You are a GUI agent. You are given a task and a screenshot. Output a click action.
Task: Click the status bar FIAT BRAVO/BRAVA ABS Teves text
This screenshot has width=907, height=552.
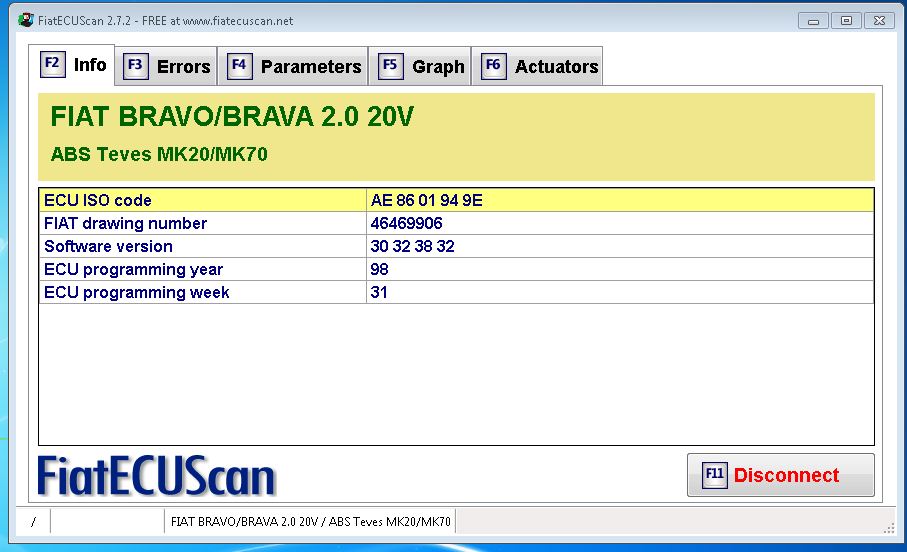311,522
